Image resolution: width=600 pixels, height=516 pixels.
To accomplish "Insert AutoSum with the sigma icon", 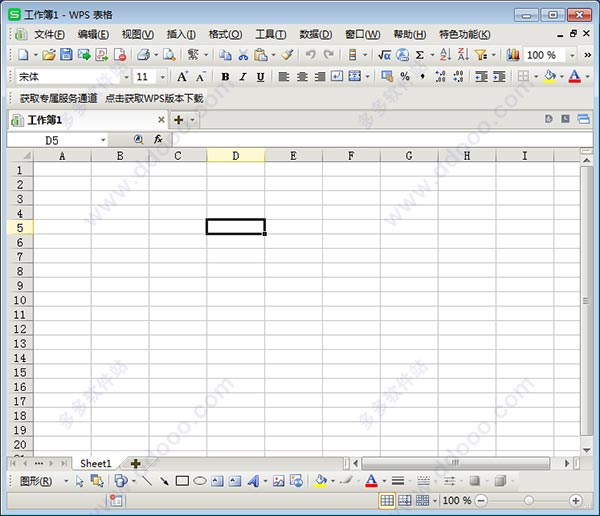I will point(420,55).
